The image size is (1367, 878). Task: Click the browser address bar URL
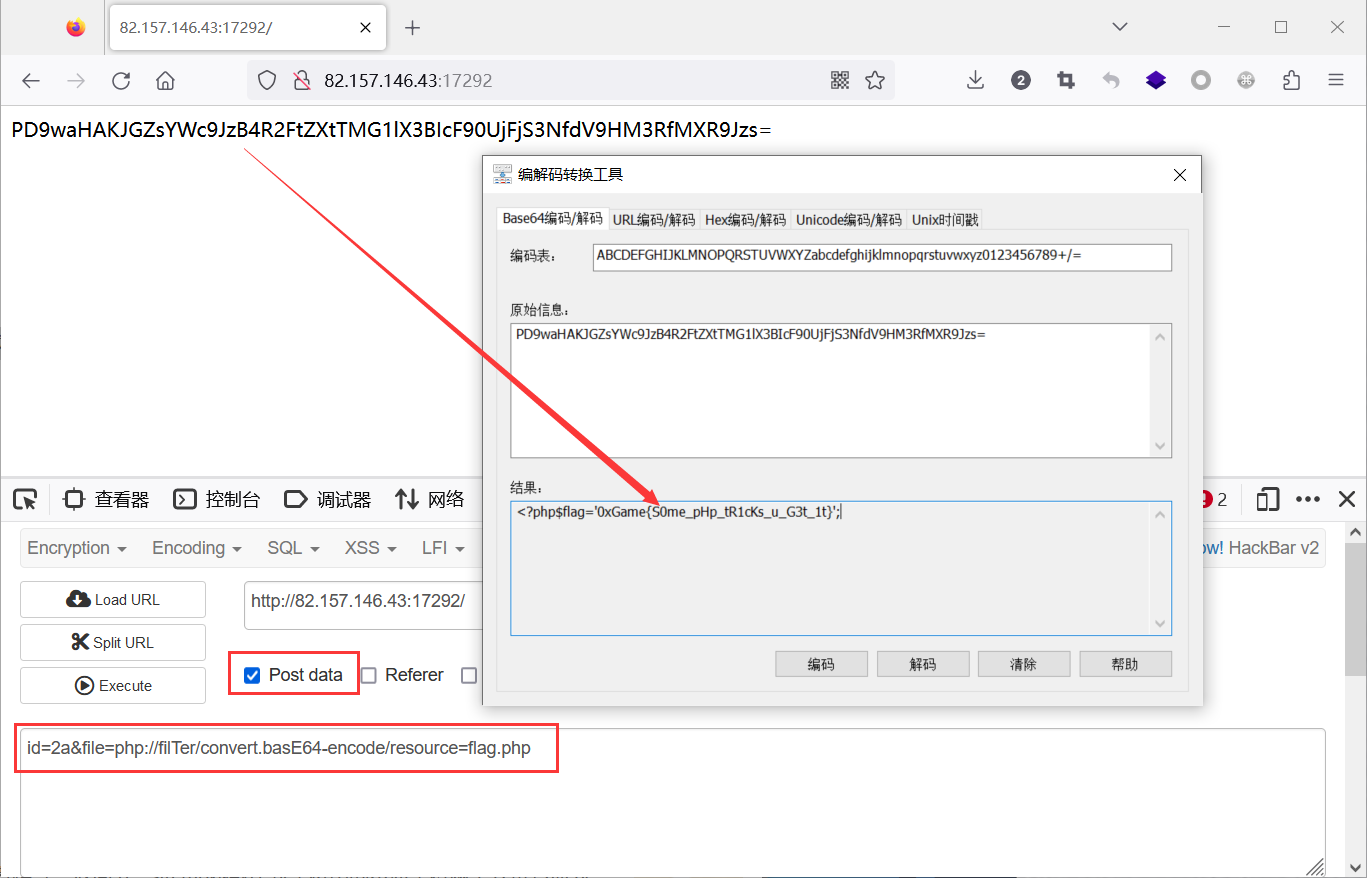(x=408, y=81)
